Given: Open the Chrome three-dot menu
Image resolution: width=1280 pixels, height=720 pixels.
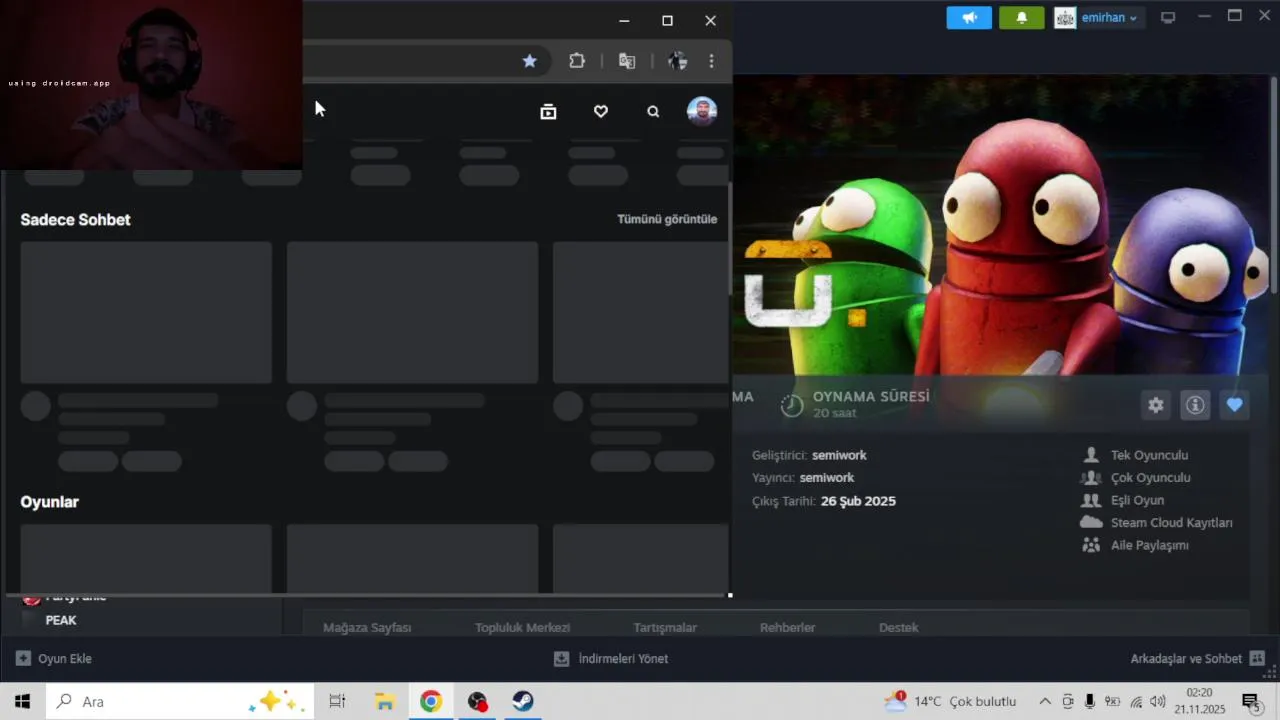Looking at the screenshot, I should point(711,61).
